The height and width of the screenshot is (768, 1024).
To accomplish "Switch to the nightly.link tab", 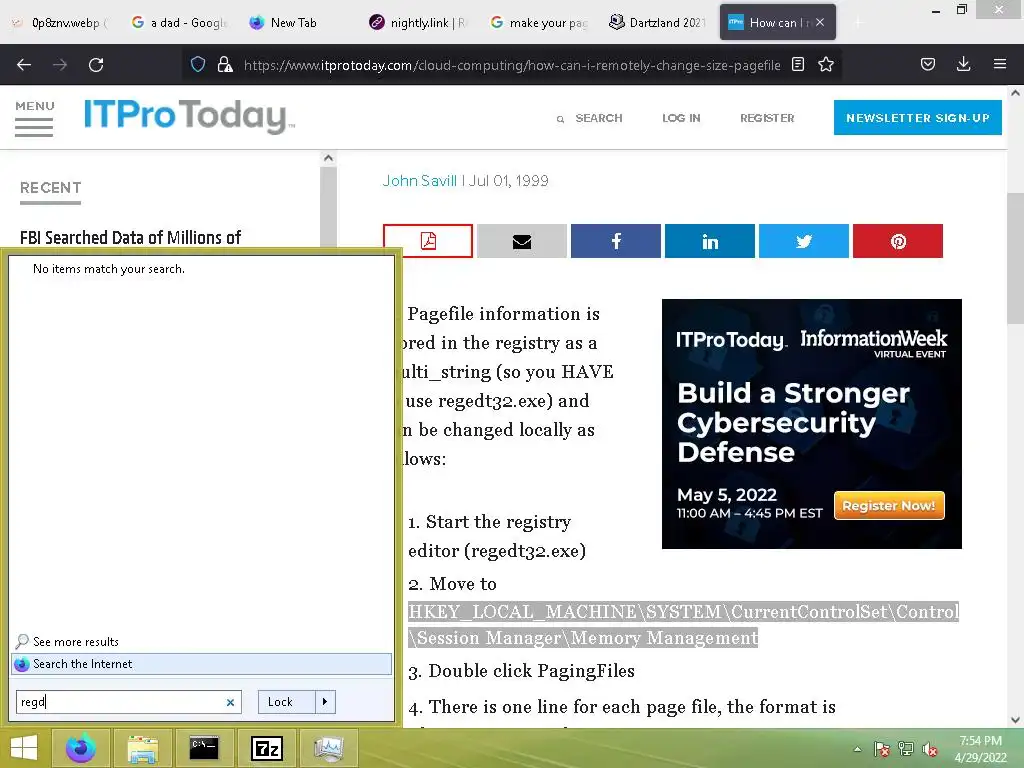I will point(418,22).
